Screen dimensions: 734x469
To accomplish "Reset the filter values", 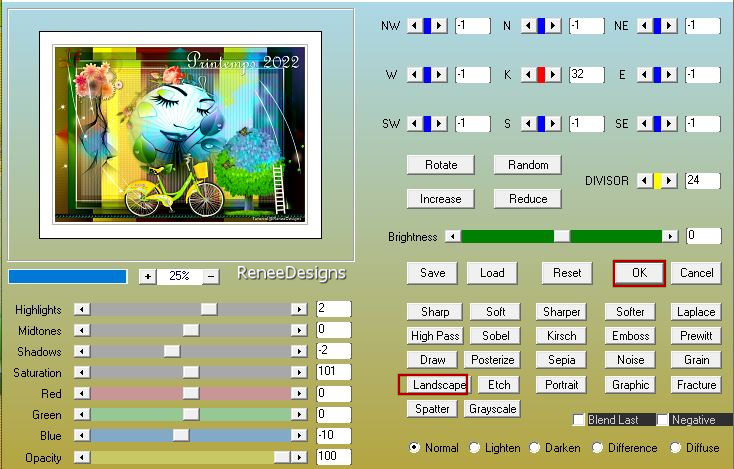I will (567, 273).
